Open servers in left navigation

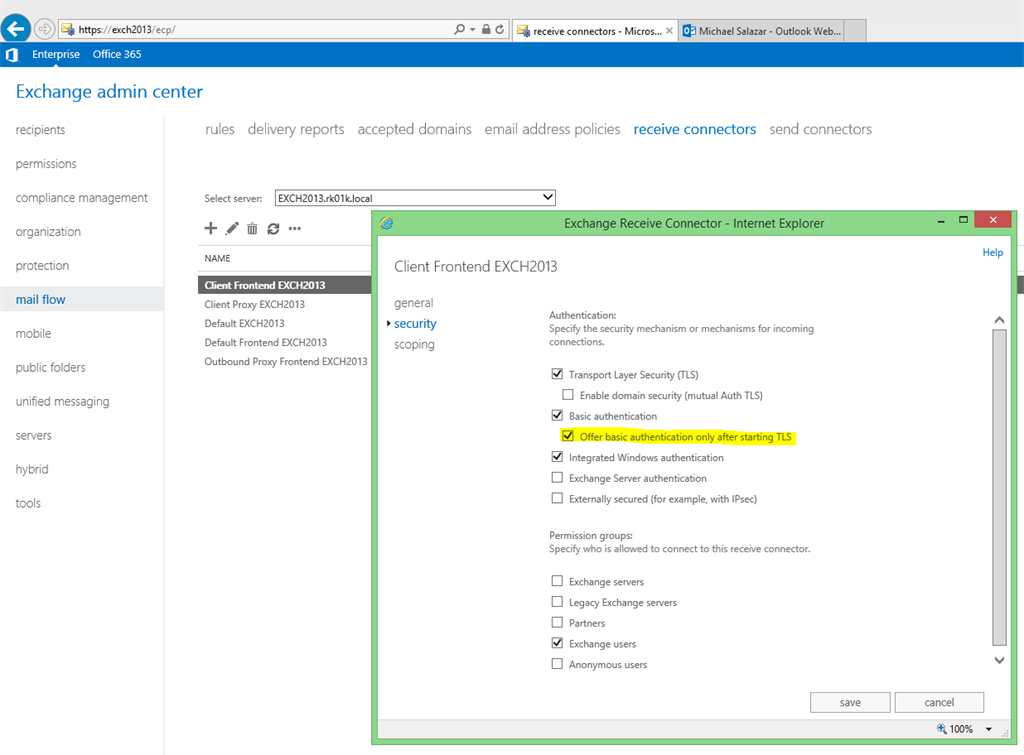pyautogui.click(x=33, y=435)
